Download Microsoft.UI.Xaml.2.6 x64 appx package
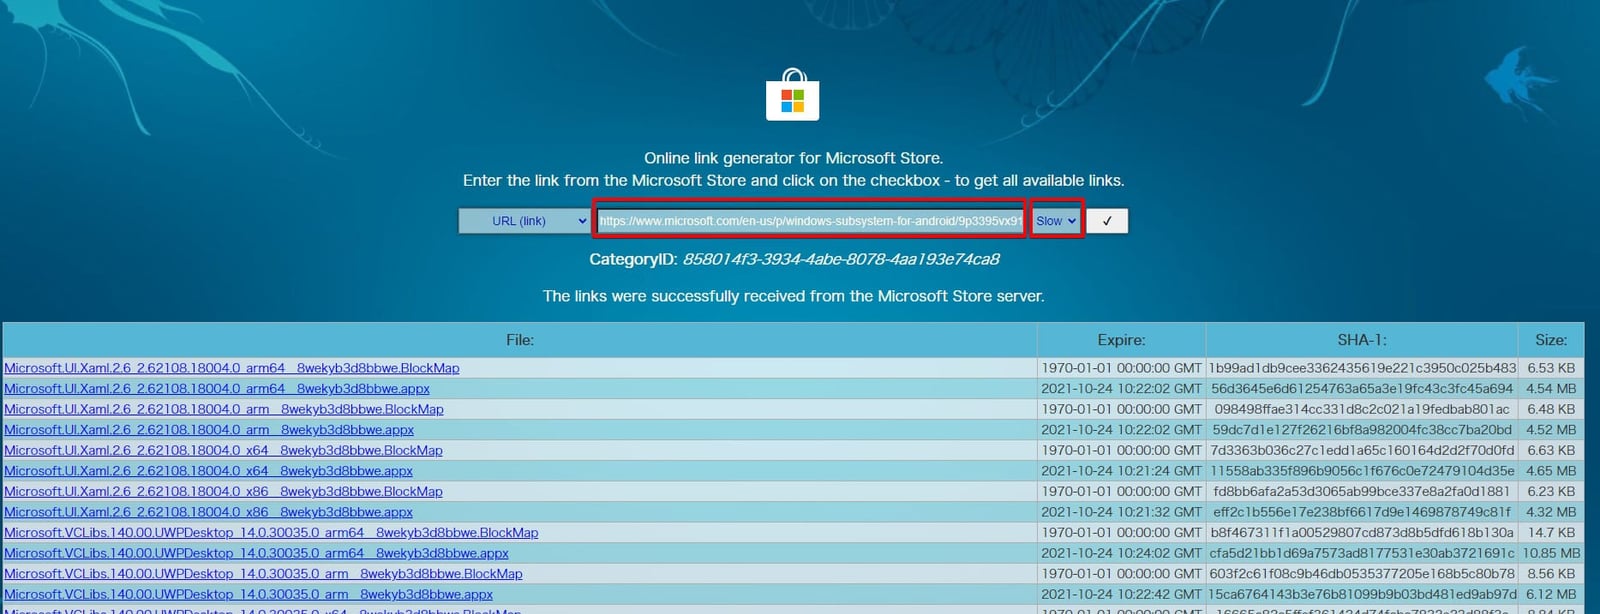This screenshot has height=614, width=1600. coord(208,471)
